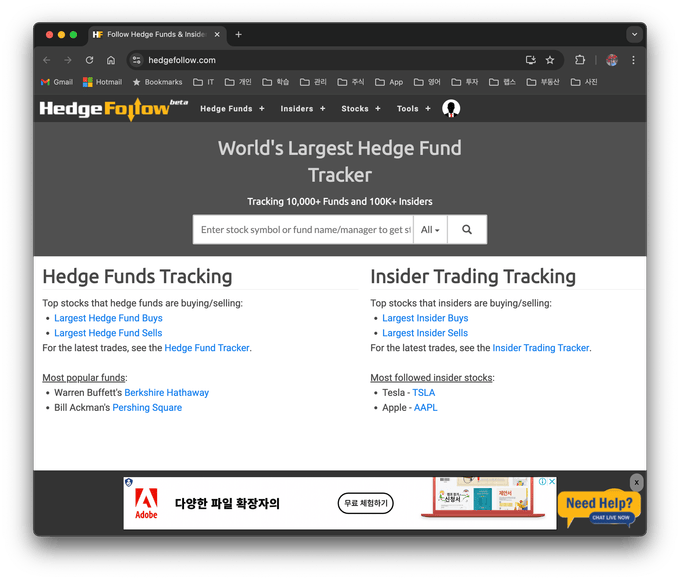This screenshot has width=680, height=580.
Task: Open the browser extensions puzzle icon
Action: pos(580,60)
